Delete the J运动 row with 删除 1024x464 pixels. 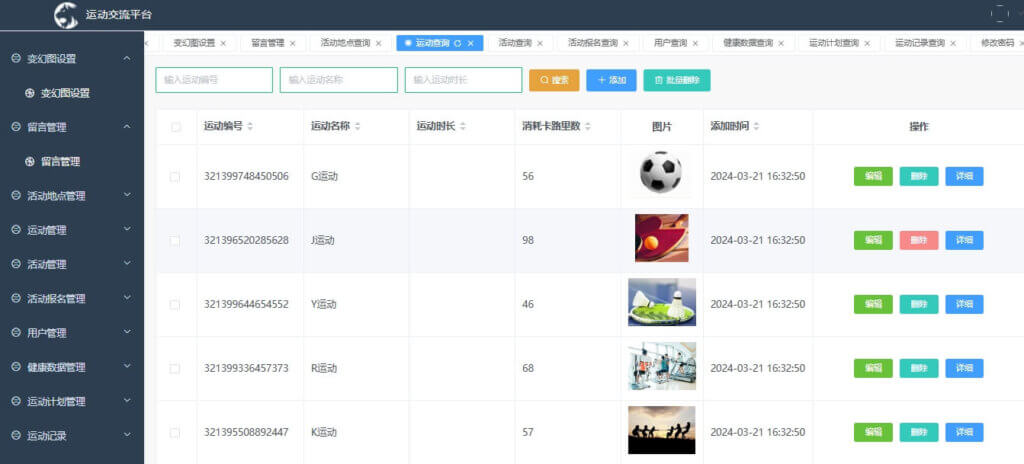coord(919,240)
